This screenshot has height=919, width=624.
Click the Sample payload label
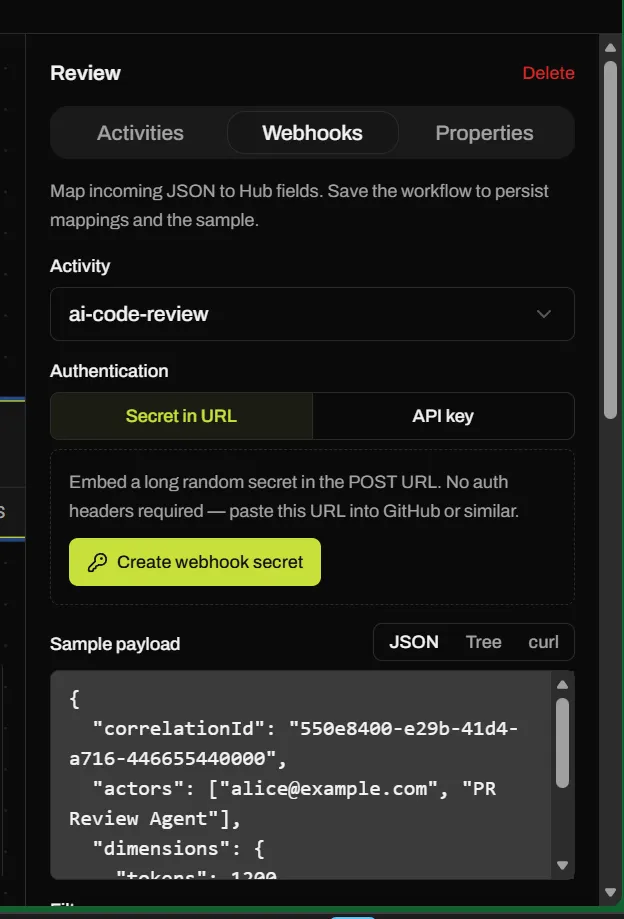coord(115,644)
